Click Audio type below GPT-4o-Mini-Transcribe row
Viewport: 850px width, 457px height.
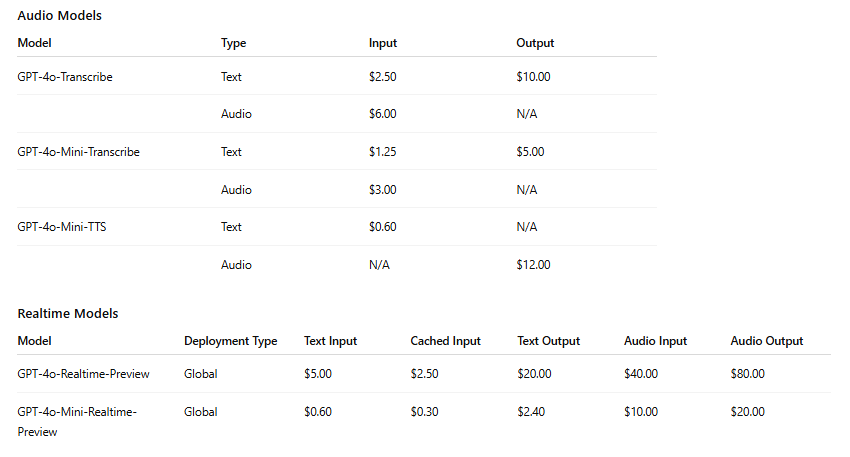(236, 190)
